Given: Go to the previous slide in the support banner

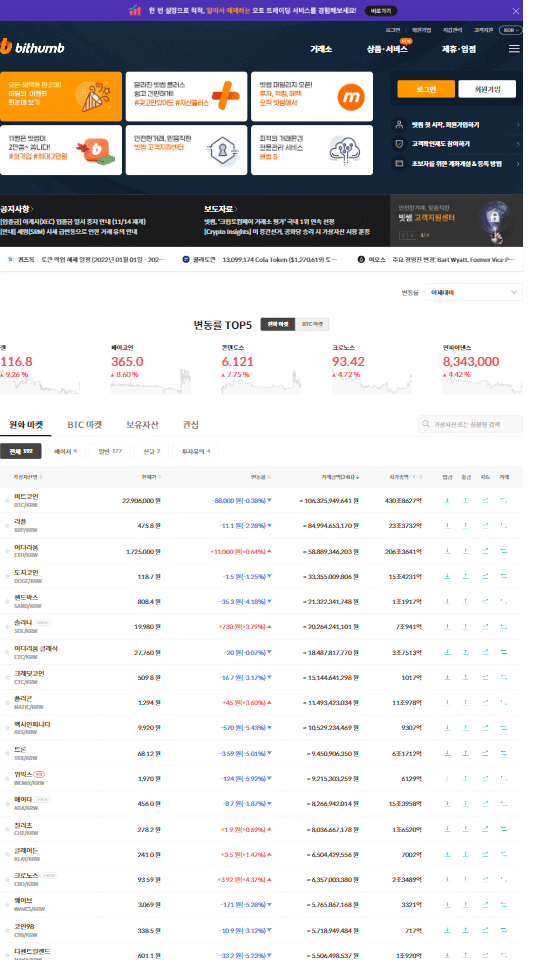Looking at the screenshot, I should [x=403, y=235].
